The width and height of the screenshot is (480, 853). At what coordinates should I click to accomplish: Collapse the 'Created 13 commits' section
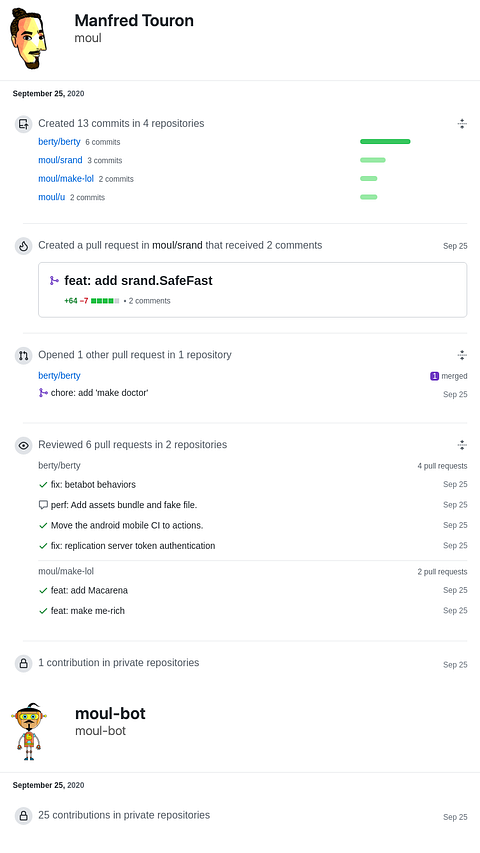point(462,123)
